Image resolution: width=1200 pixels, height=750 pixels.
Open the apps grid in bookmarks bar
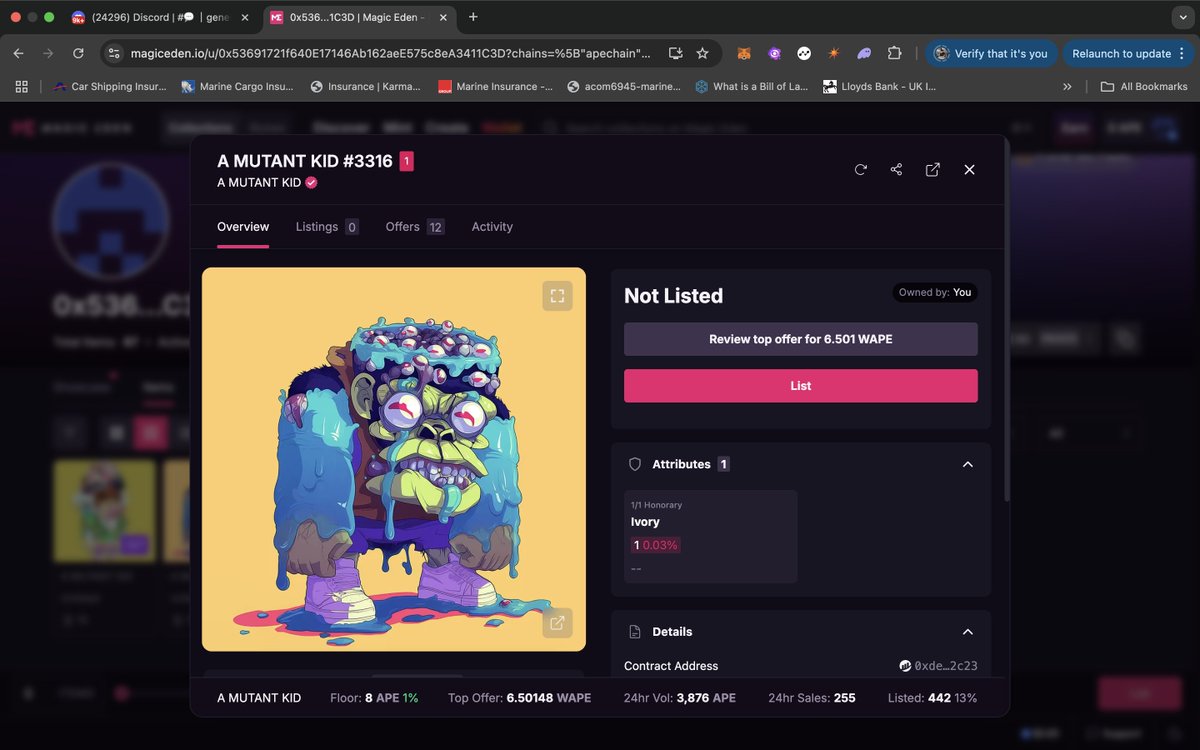[x=22, y=87]
